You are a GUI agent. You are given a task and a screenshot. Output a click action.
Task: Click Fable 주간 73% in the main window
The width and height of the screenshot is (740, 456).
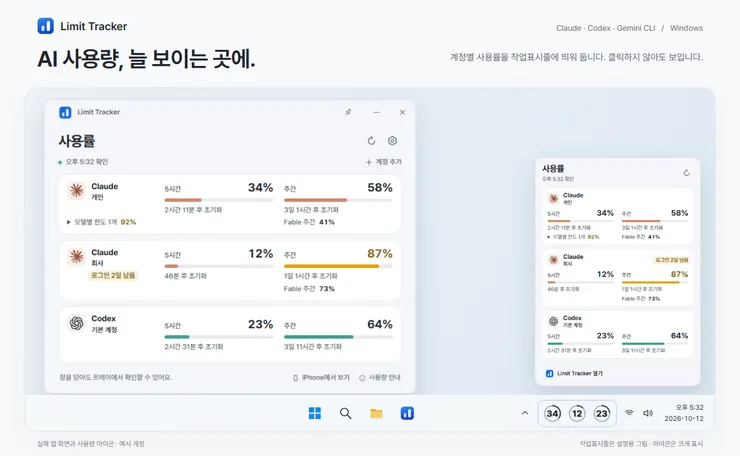309,288
